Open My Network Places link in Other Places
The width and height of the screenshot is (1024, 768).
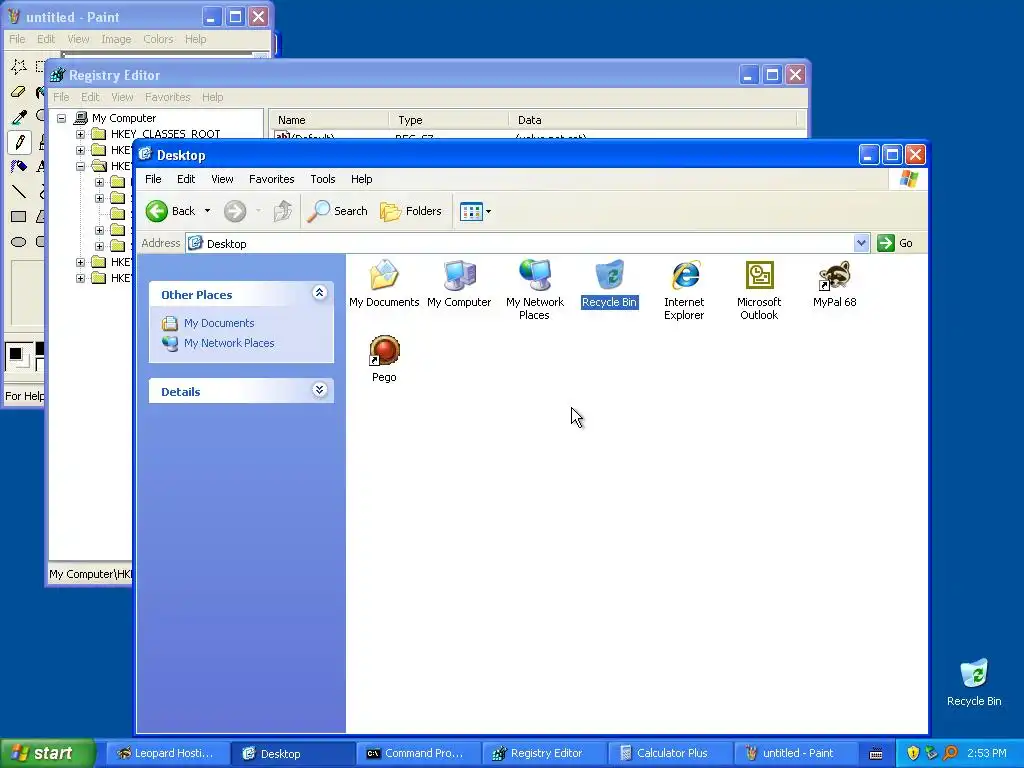click(x=229, y=343)
